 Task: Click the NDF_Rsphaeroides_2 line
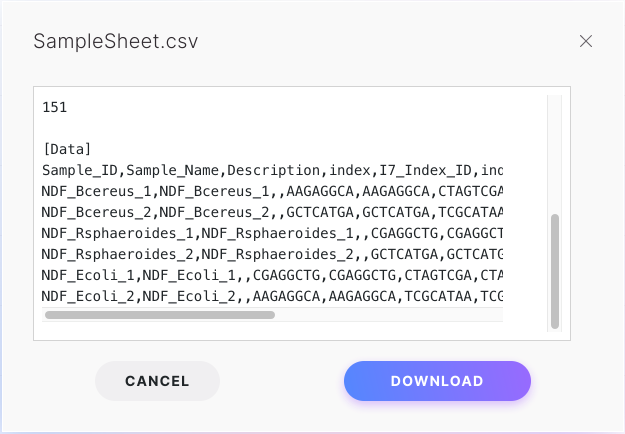tap(270, 254)
